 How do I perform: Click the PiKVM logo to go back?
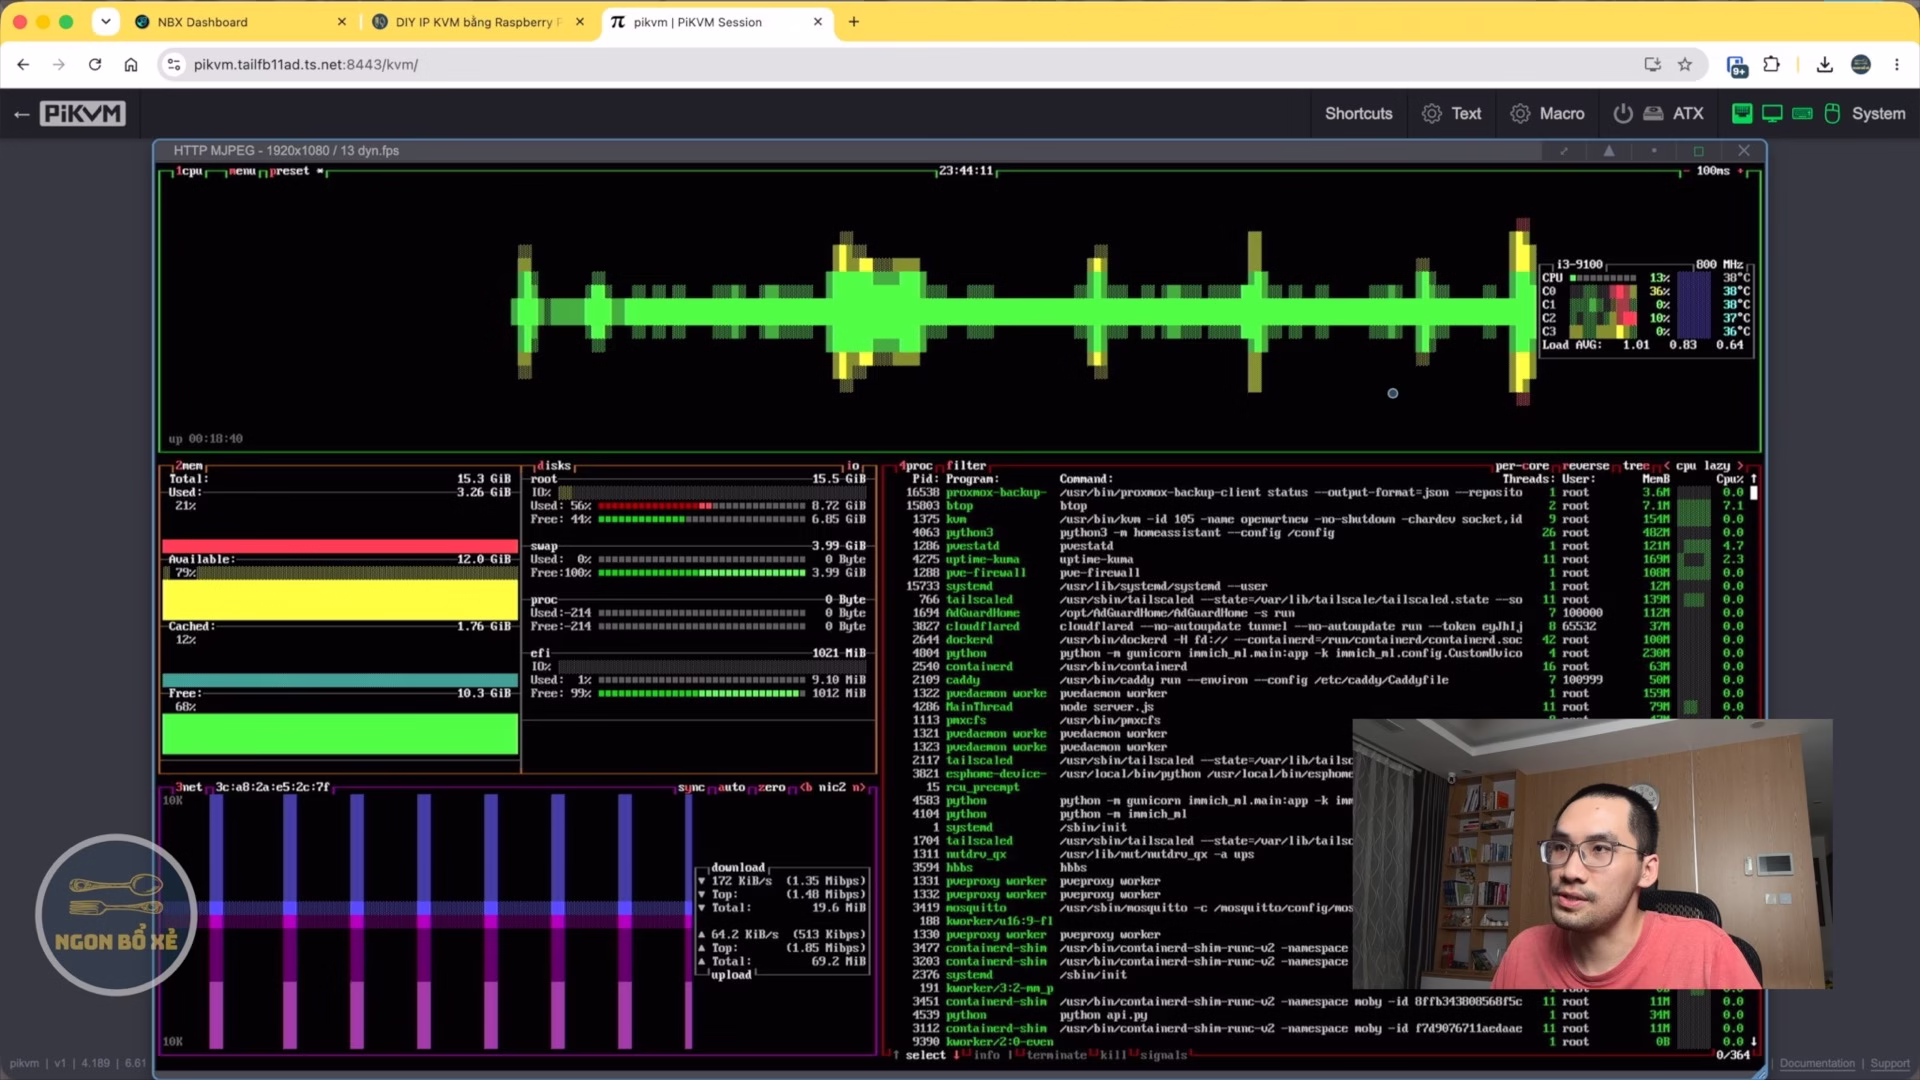click(83, 114)
